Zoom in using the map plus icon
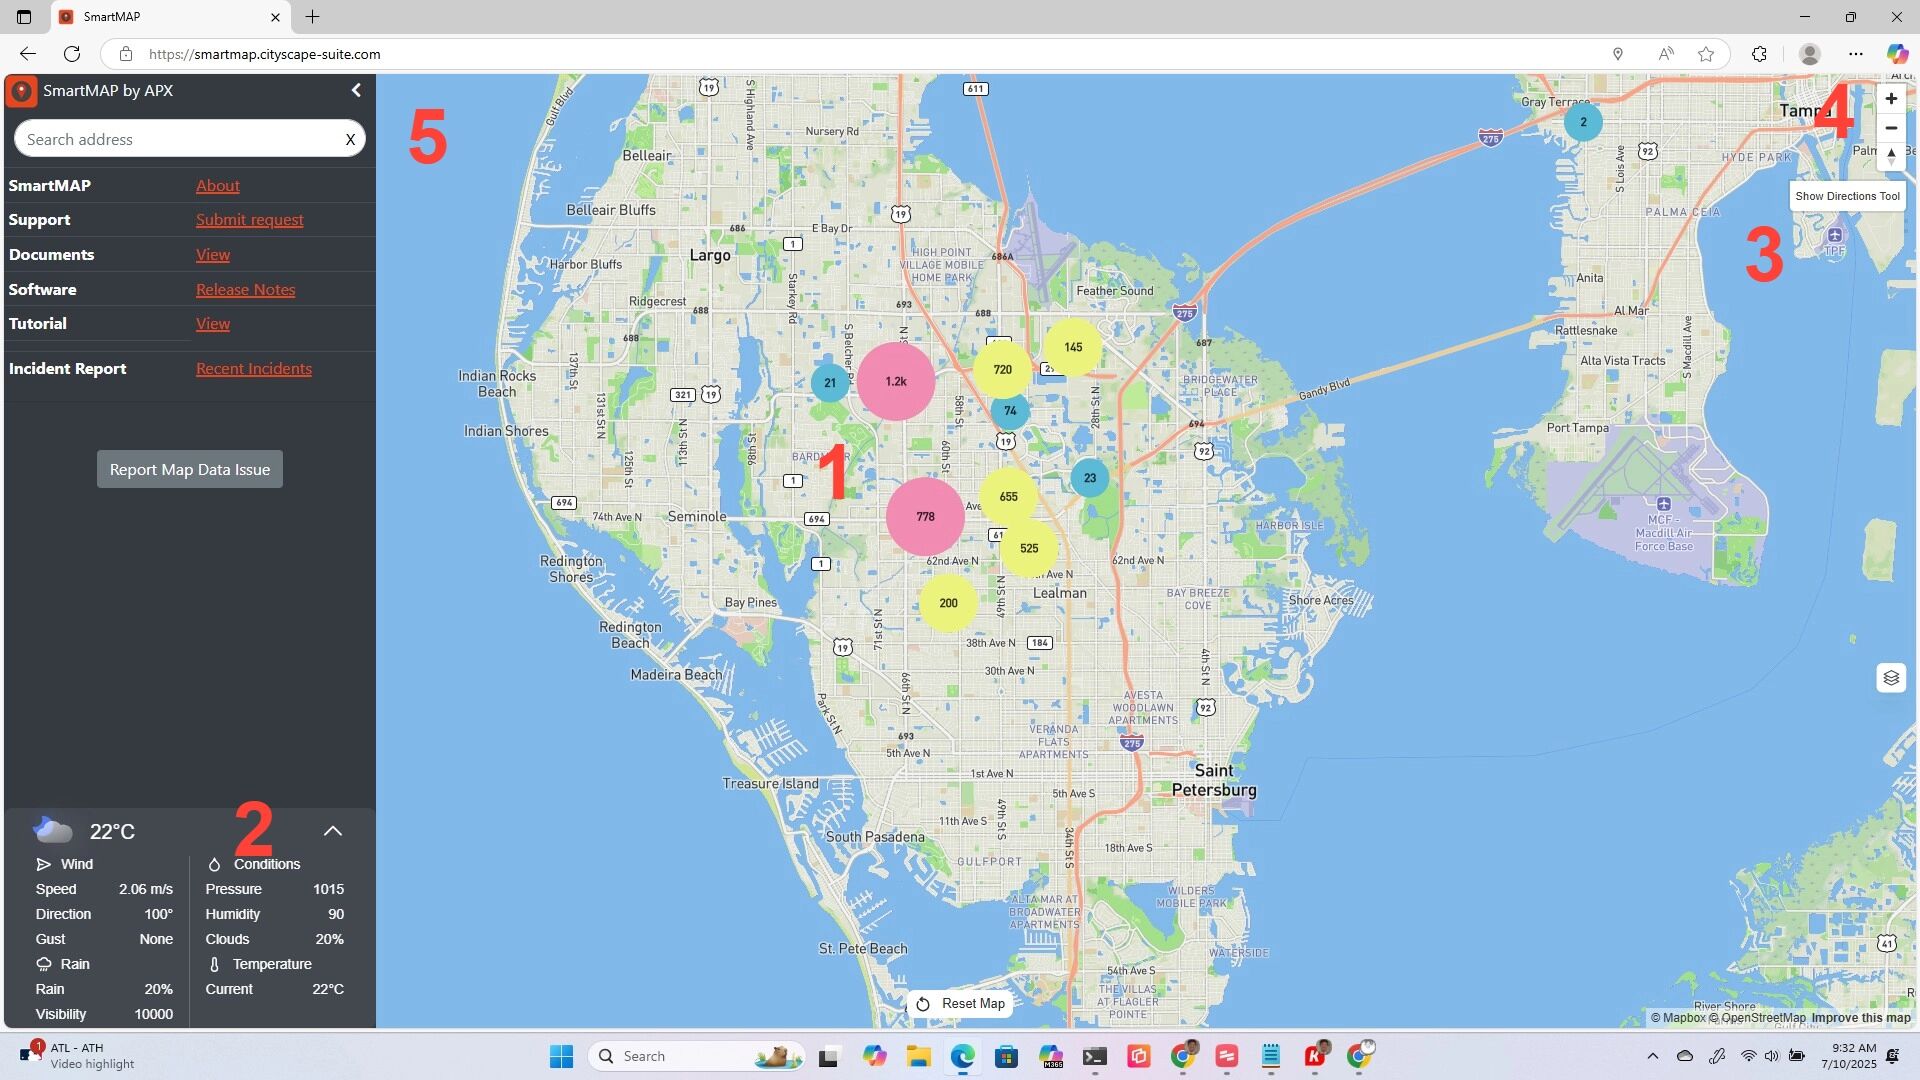The width and height of the screenshot is (1920, 1080). tap(1891, 98)
